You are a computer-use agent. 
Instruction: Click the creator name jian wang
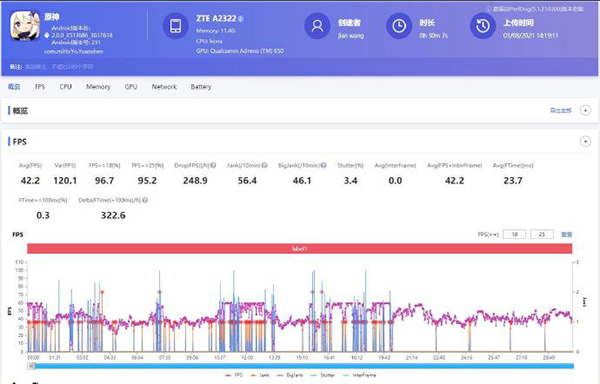[351, 36]
